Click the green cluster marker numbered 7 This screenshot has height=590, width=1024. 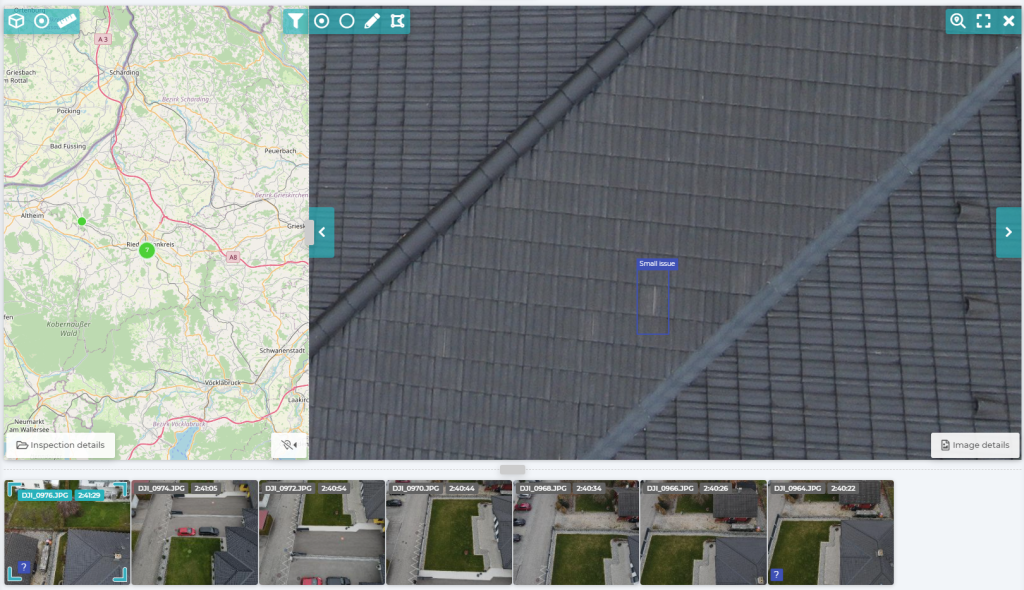(x=147, y=250)
